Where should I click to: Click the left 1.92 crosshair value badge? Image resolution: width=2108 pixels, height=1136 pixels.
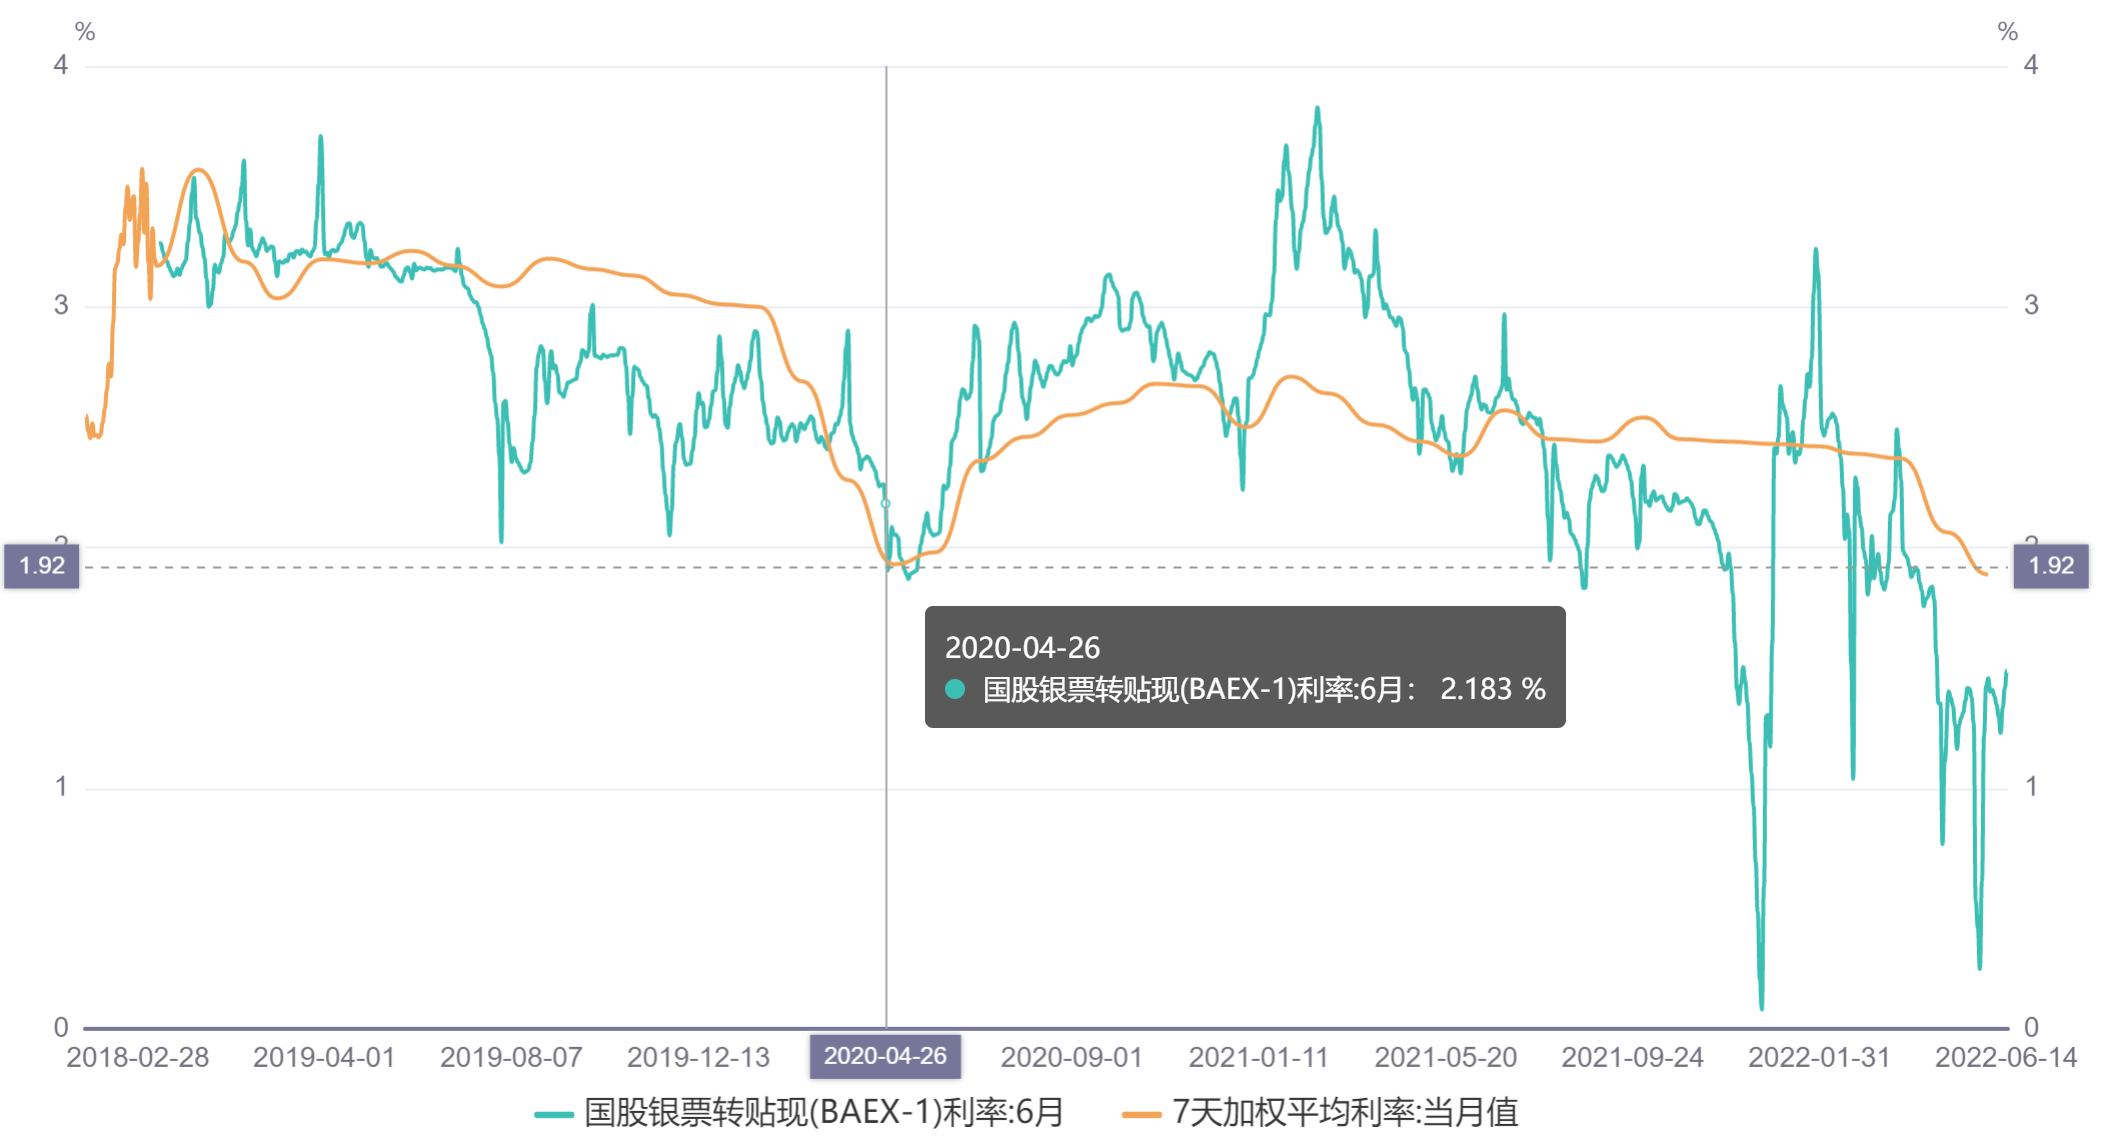[x=42, y=566]
